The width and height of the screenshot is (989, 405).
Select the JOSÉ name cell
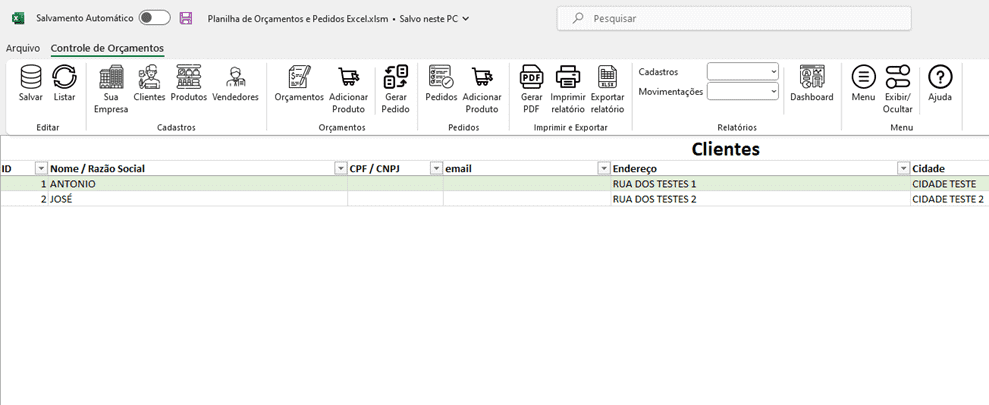click(x=198, y=199)
